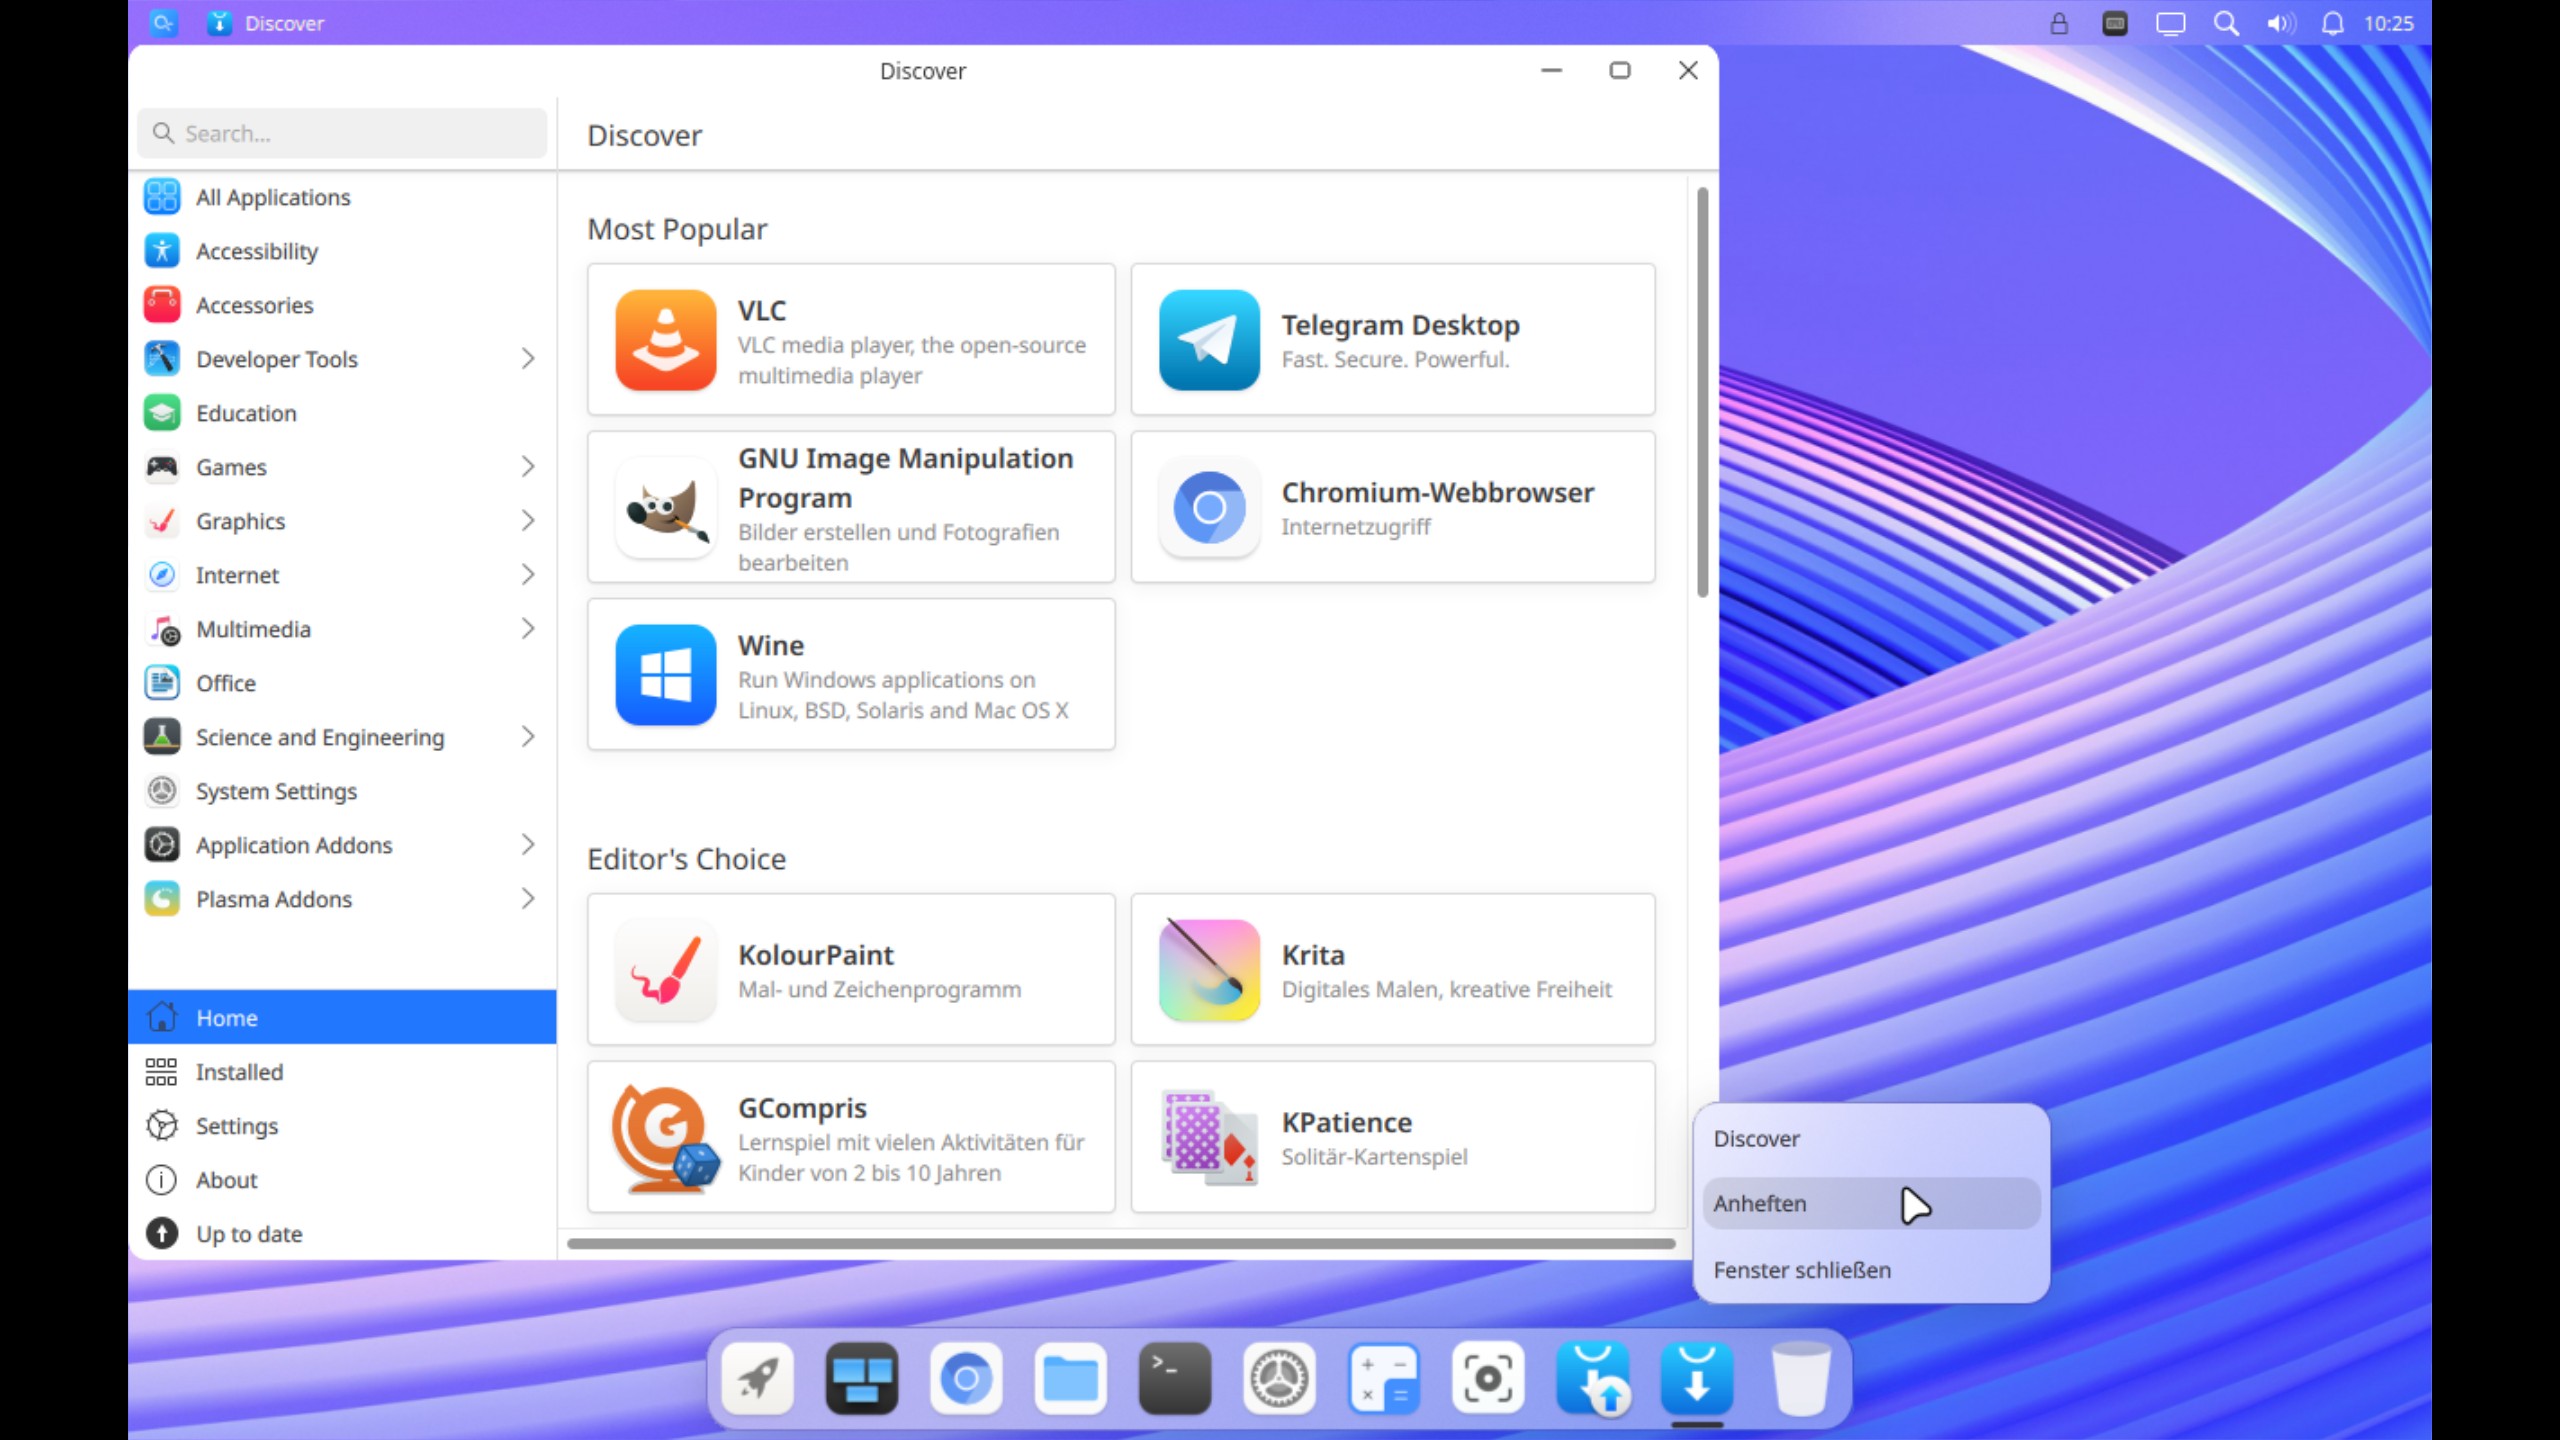Click the lock screen icon in panel

pos(2059,23)
